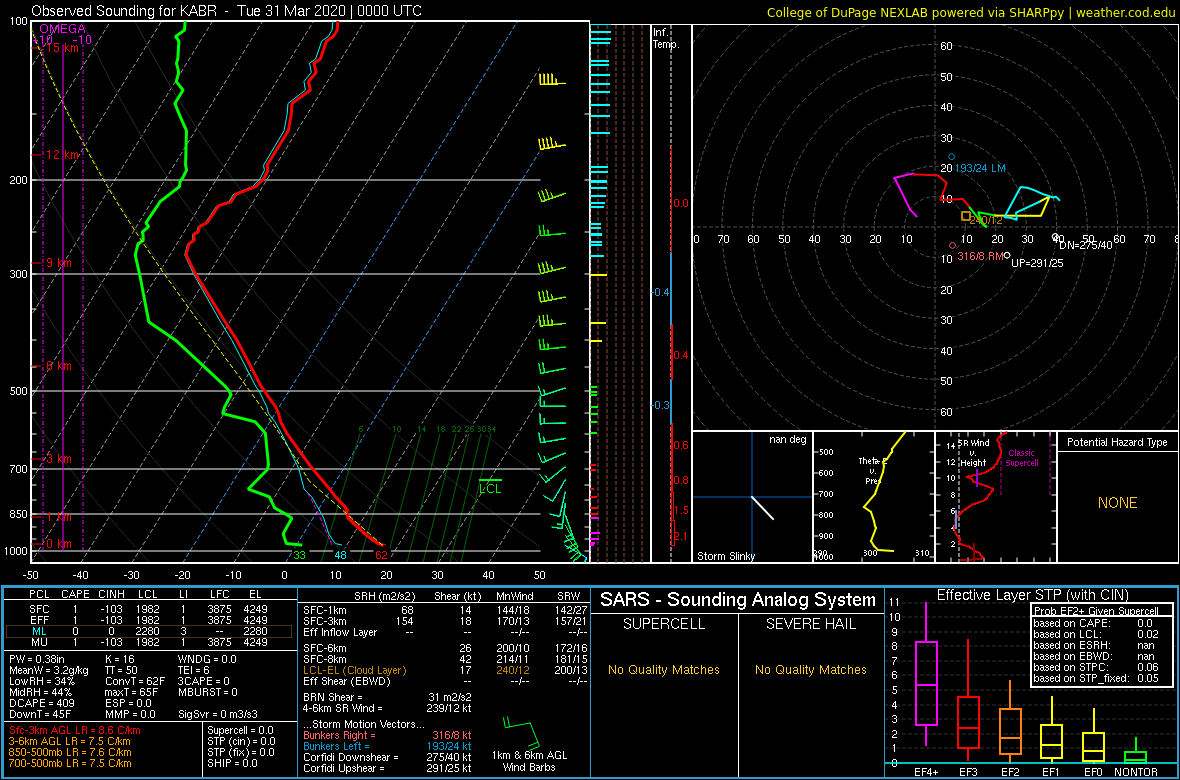Screen dimensions: 1180x780
Task: Click the 9 km height label
Action: pyautogui.click(x=57, y=263)
